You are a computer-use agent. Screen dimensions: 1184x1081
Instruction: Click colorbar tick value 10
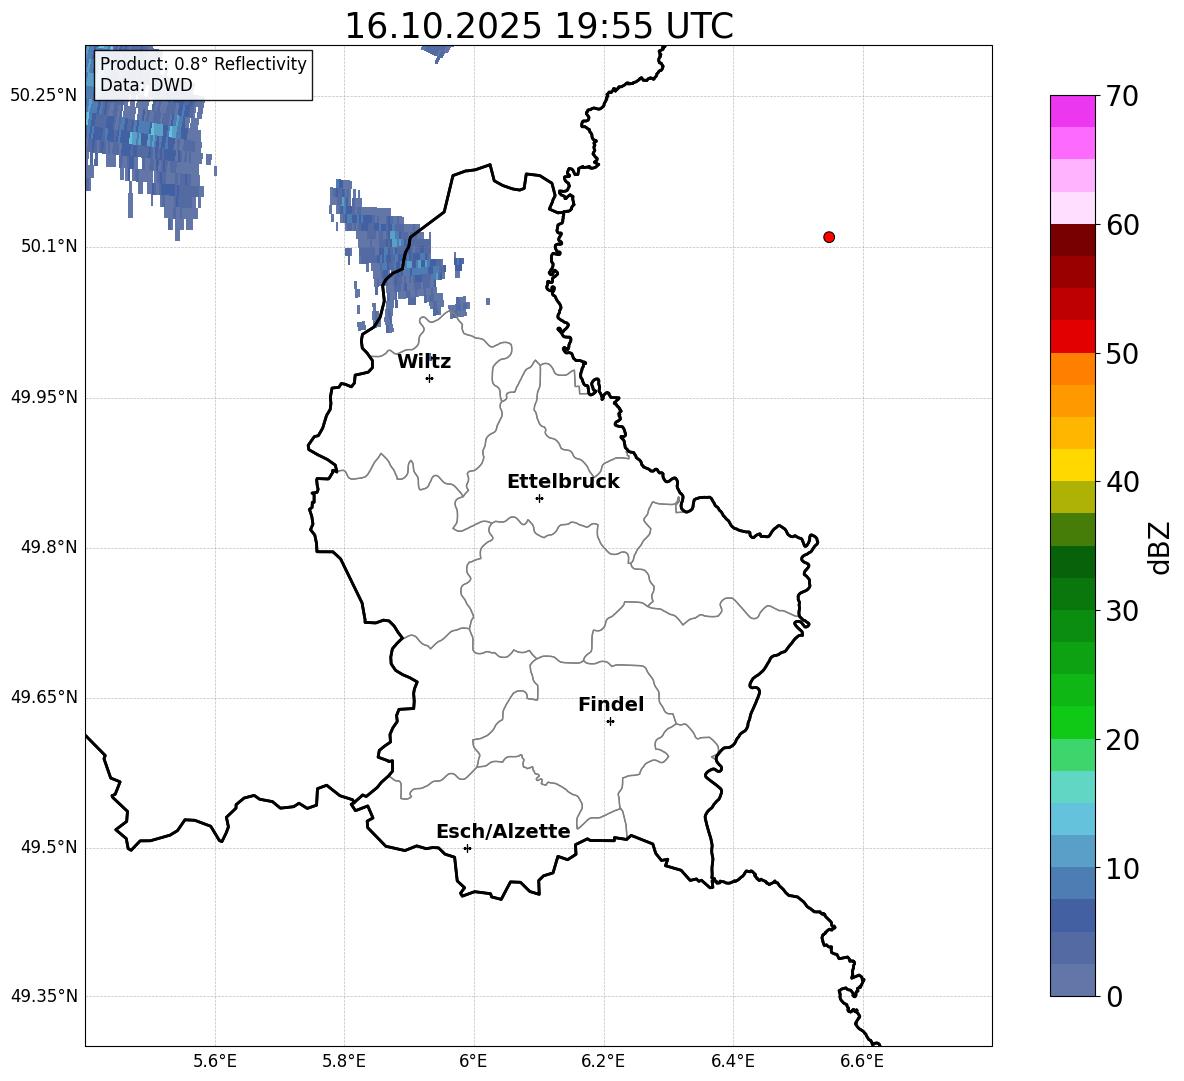click(x=1122, y=869)
